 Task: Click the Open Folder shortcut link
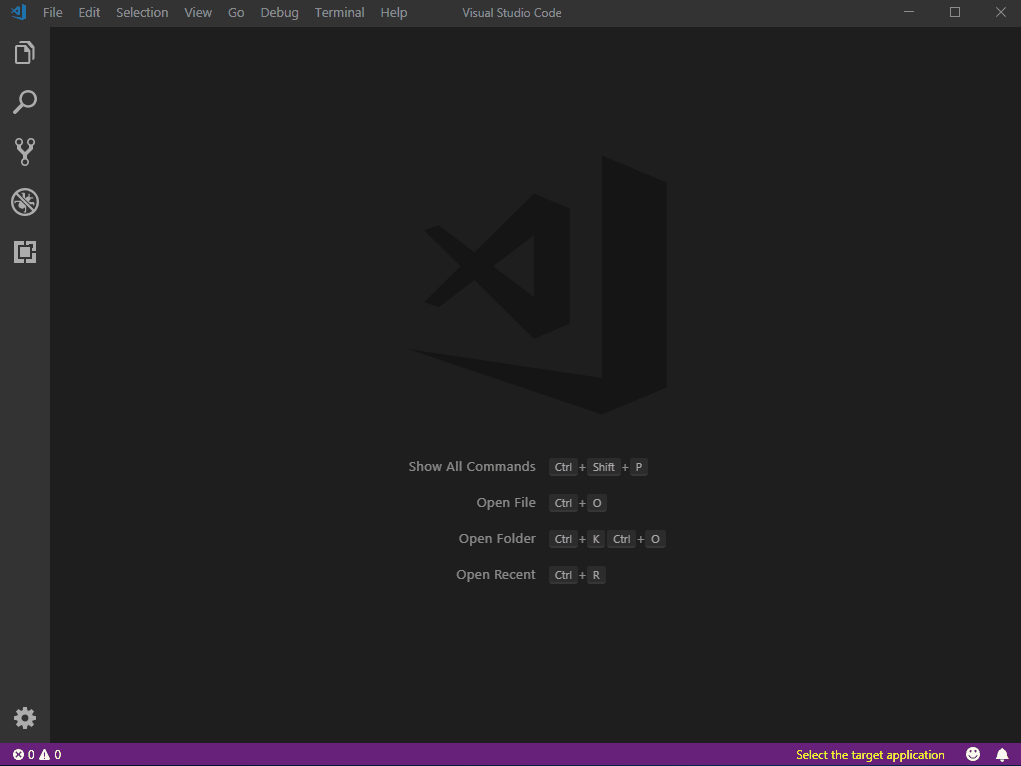(x=497, y=538)
